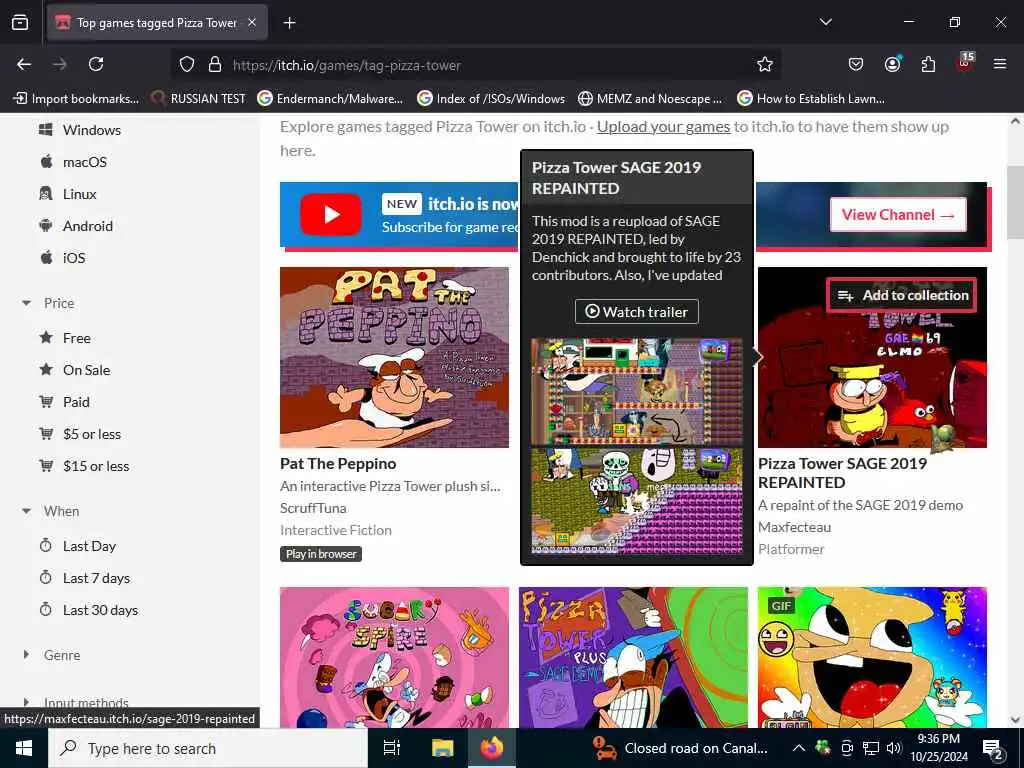The width and height of the screenshot is (1024, 768).
Task: Click the Firefox forward arrow
Action: tap(59, 64)
